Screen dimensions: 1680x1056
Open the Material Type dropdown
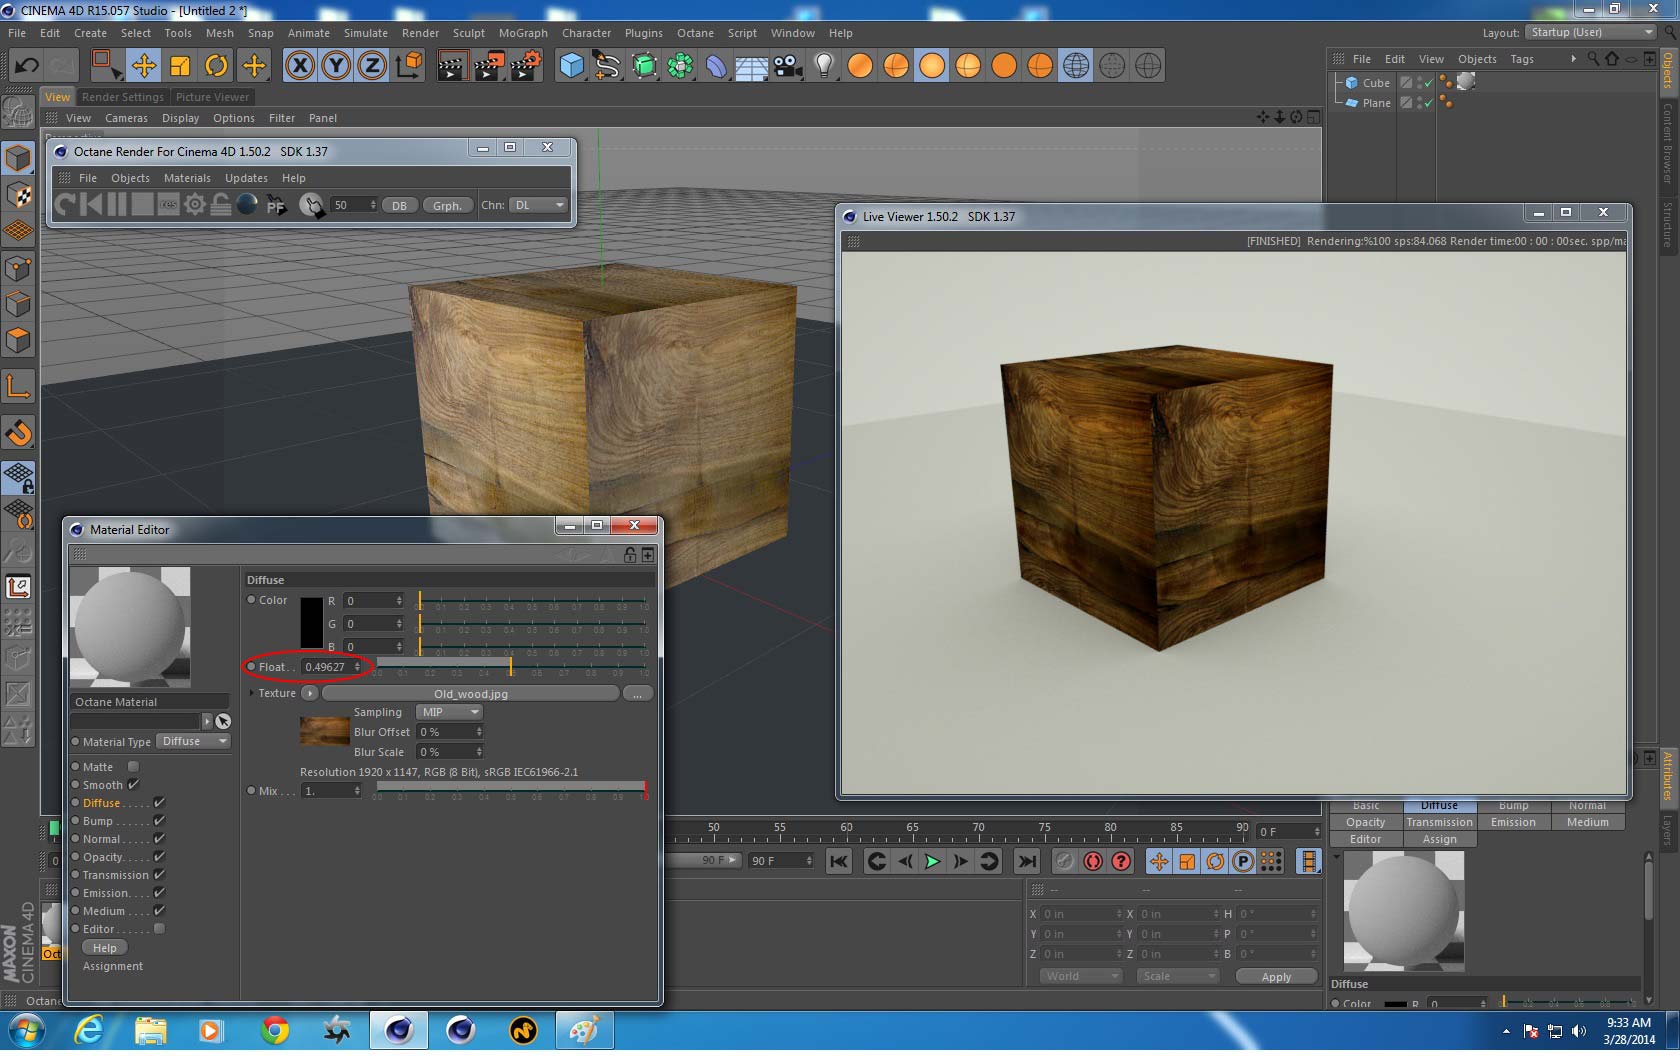coord(195,742)
